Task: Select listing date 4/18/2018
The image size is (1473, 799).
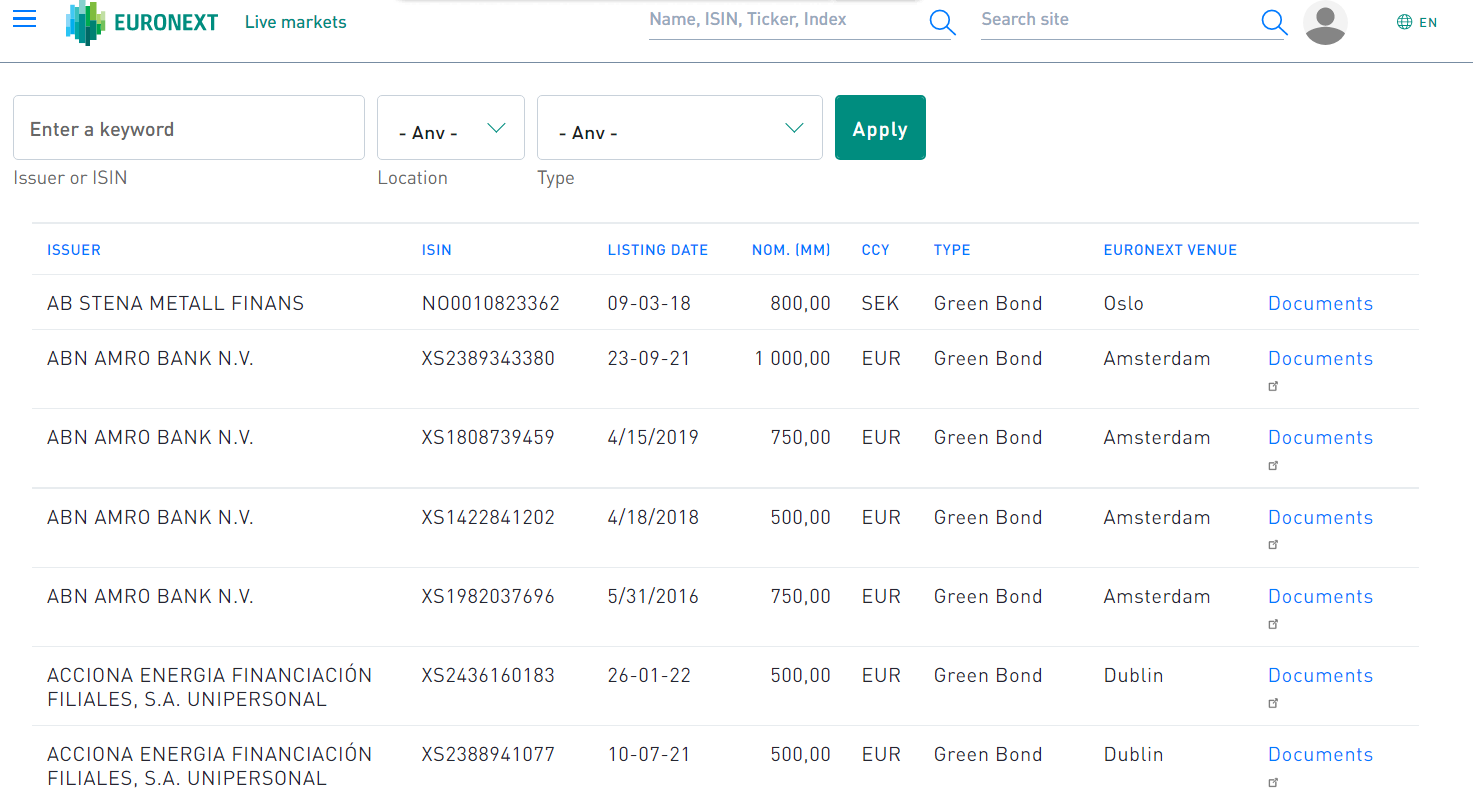Action: [653, 517]
